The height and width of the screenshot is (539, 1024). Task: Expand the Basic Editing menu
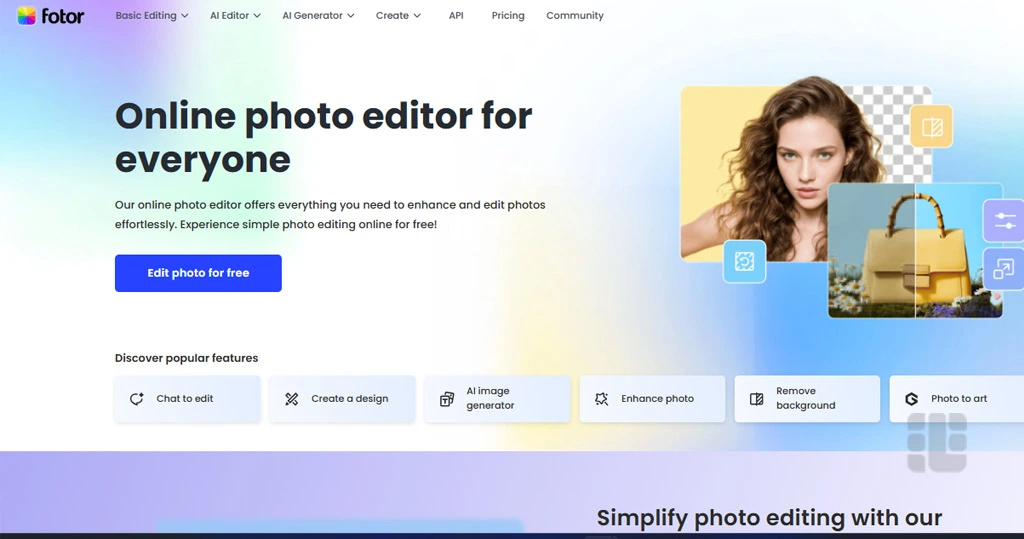tap(152, 16)
